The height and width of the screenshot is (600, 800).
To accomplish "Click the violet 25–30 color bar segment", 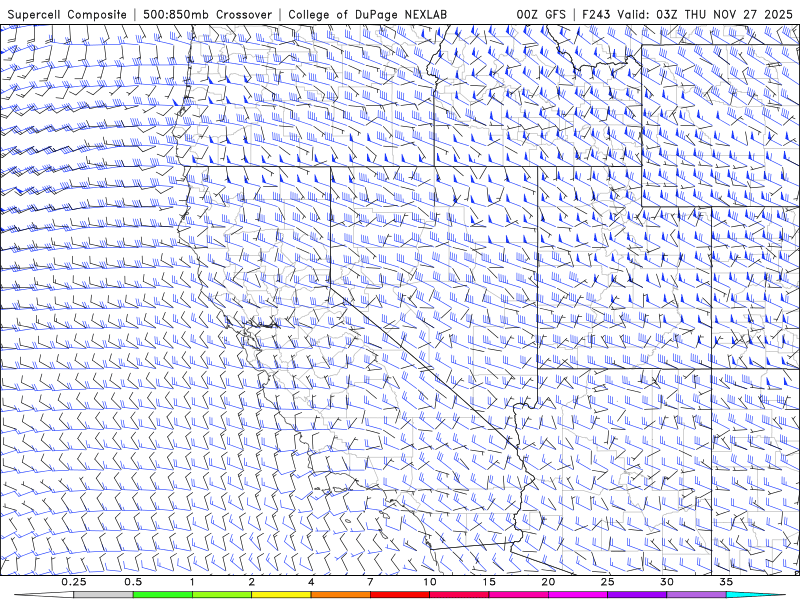I will pos(637,595).
